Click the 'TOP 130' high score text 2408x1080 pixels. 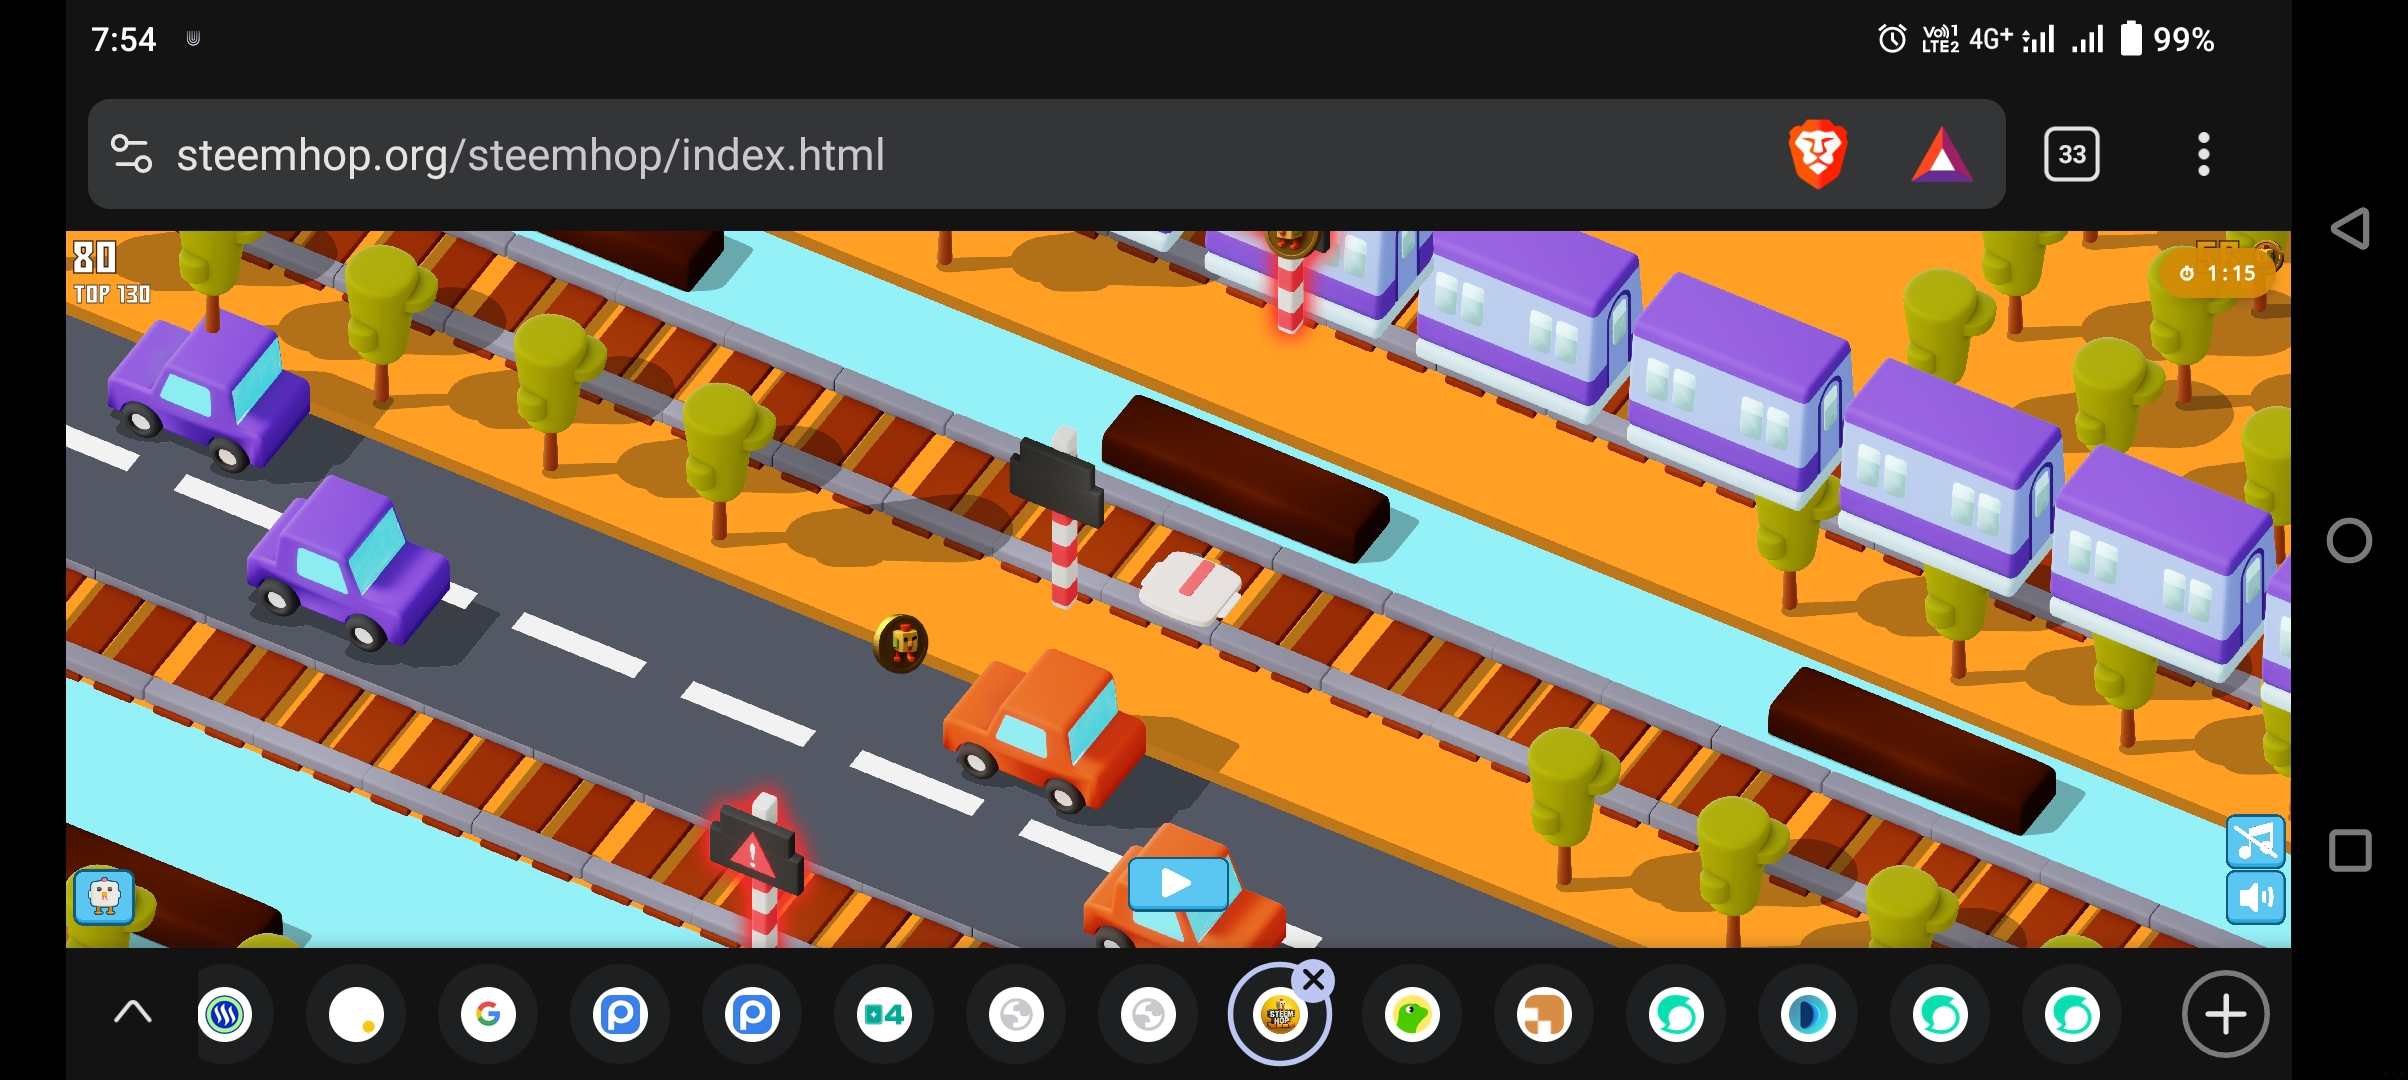coord(112,294)
